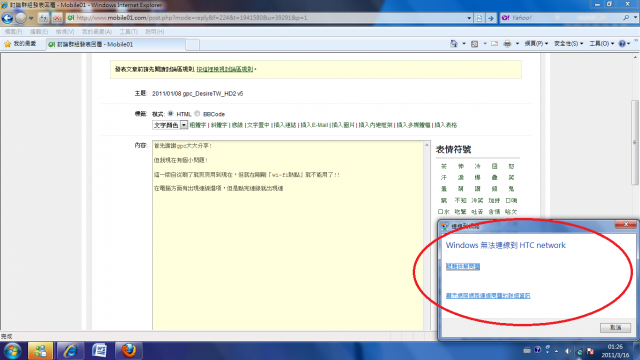
Task: Insert the 哈欠 emoticon
Action: click(511, 211)
